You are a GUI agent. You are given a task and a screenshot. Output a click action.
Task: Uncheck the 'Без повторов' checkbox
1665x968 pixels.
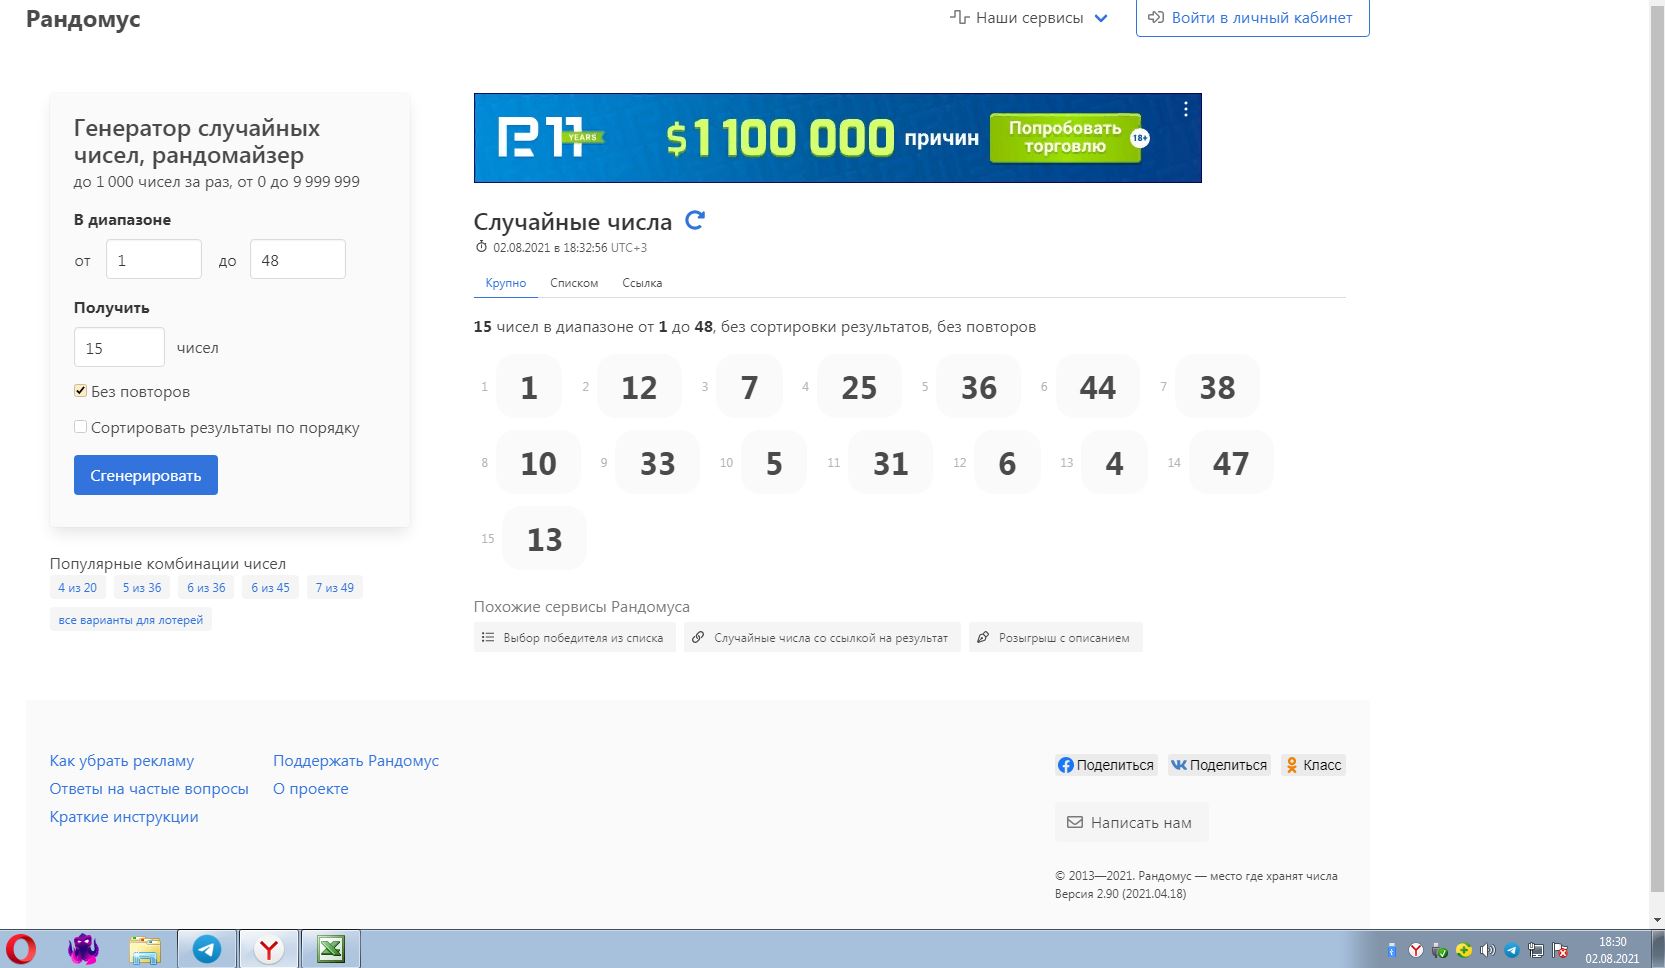click(80, 391)
